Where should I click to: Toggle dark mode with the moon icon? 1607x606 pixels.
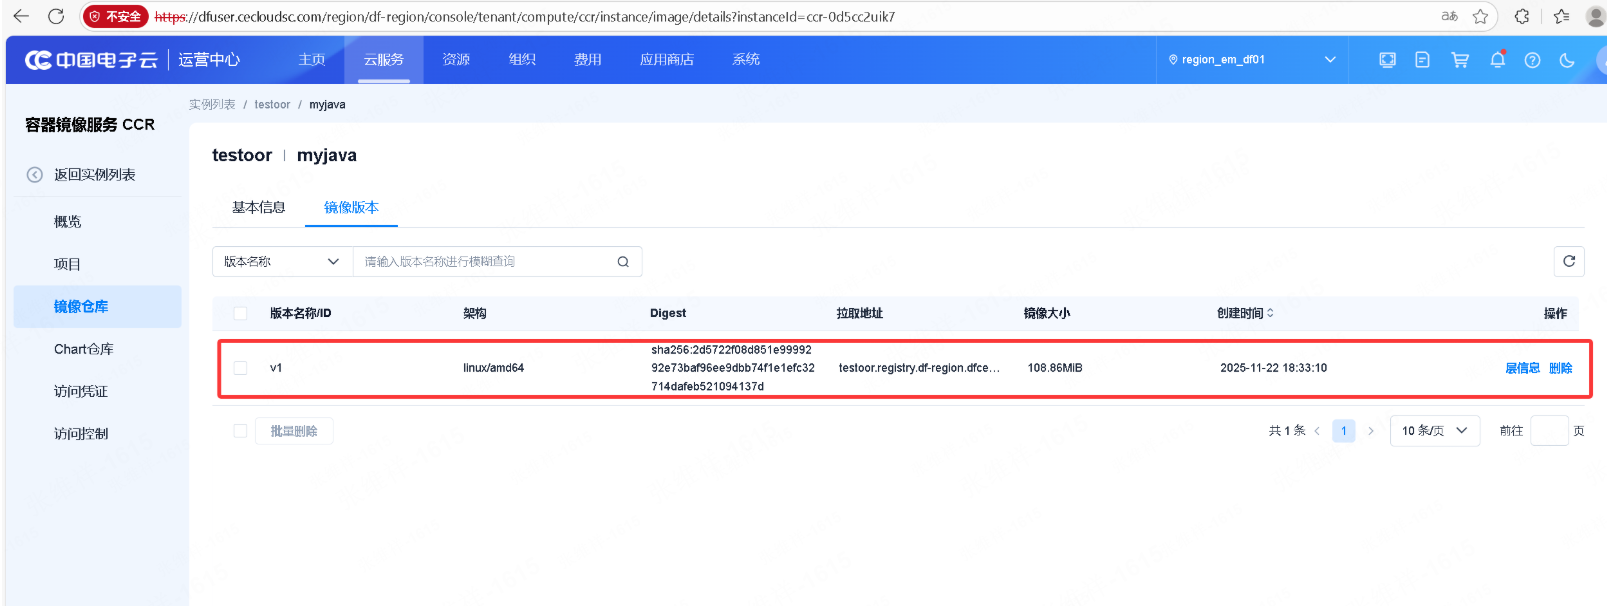[x=1567, y=60]
